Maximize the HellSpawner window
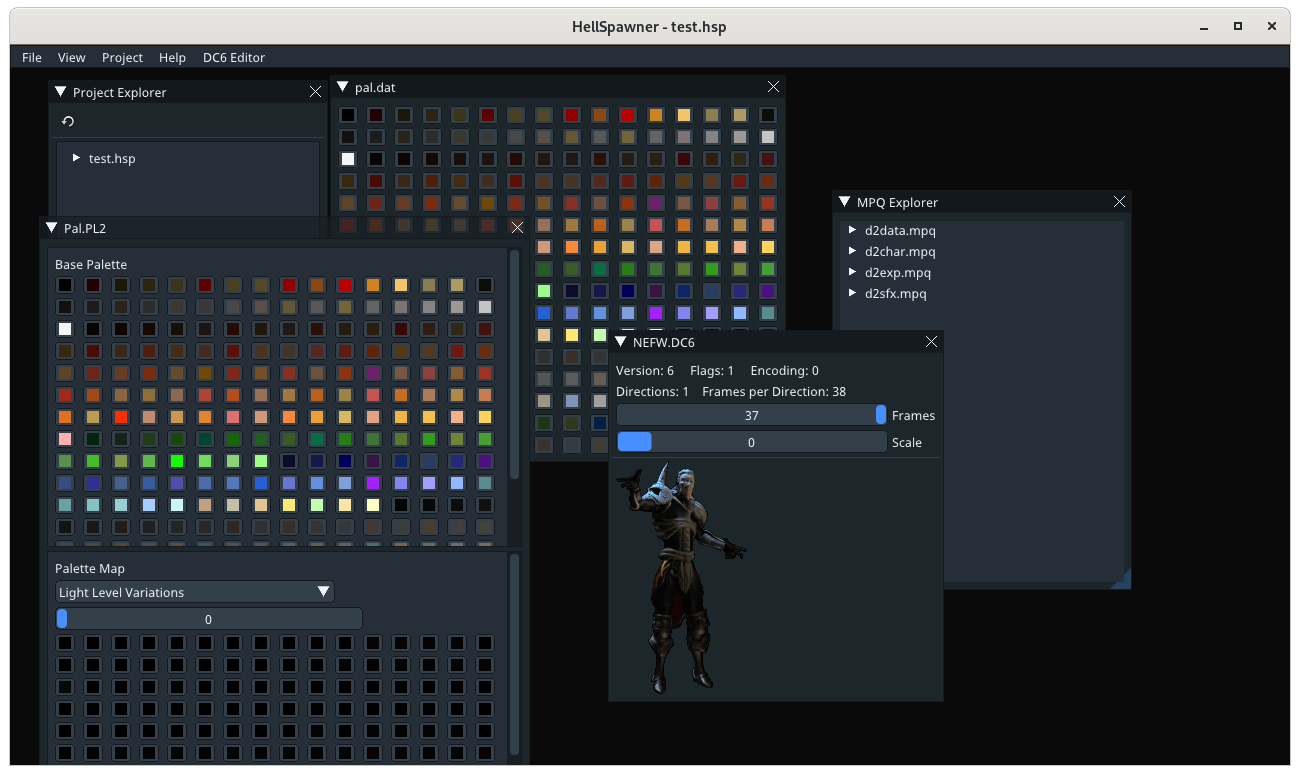1300x775 pixels. 1238,26
